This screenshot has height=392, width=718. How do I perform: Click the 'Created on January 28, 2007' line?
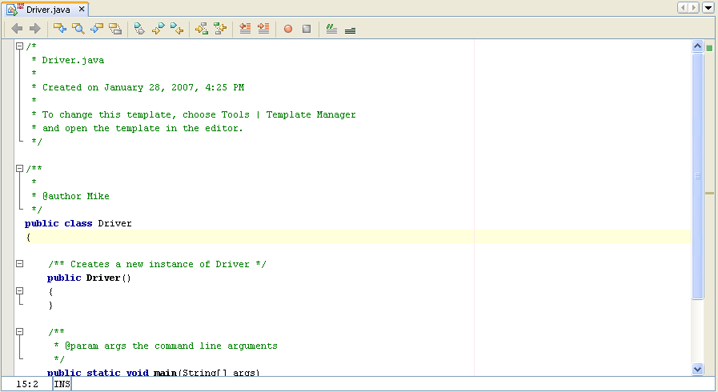click(x=138, y=87)
